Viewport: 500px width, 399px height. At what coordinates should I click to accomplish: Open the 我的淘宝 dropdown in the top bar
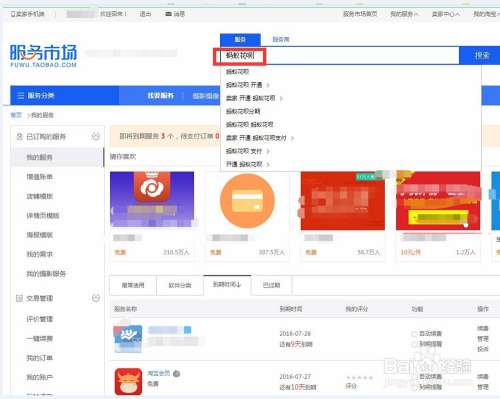pyautogui.click(x=487, y=14)
